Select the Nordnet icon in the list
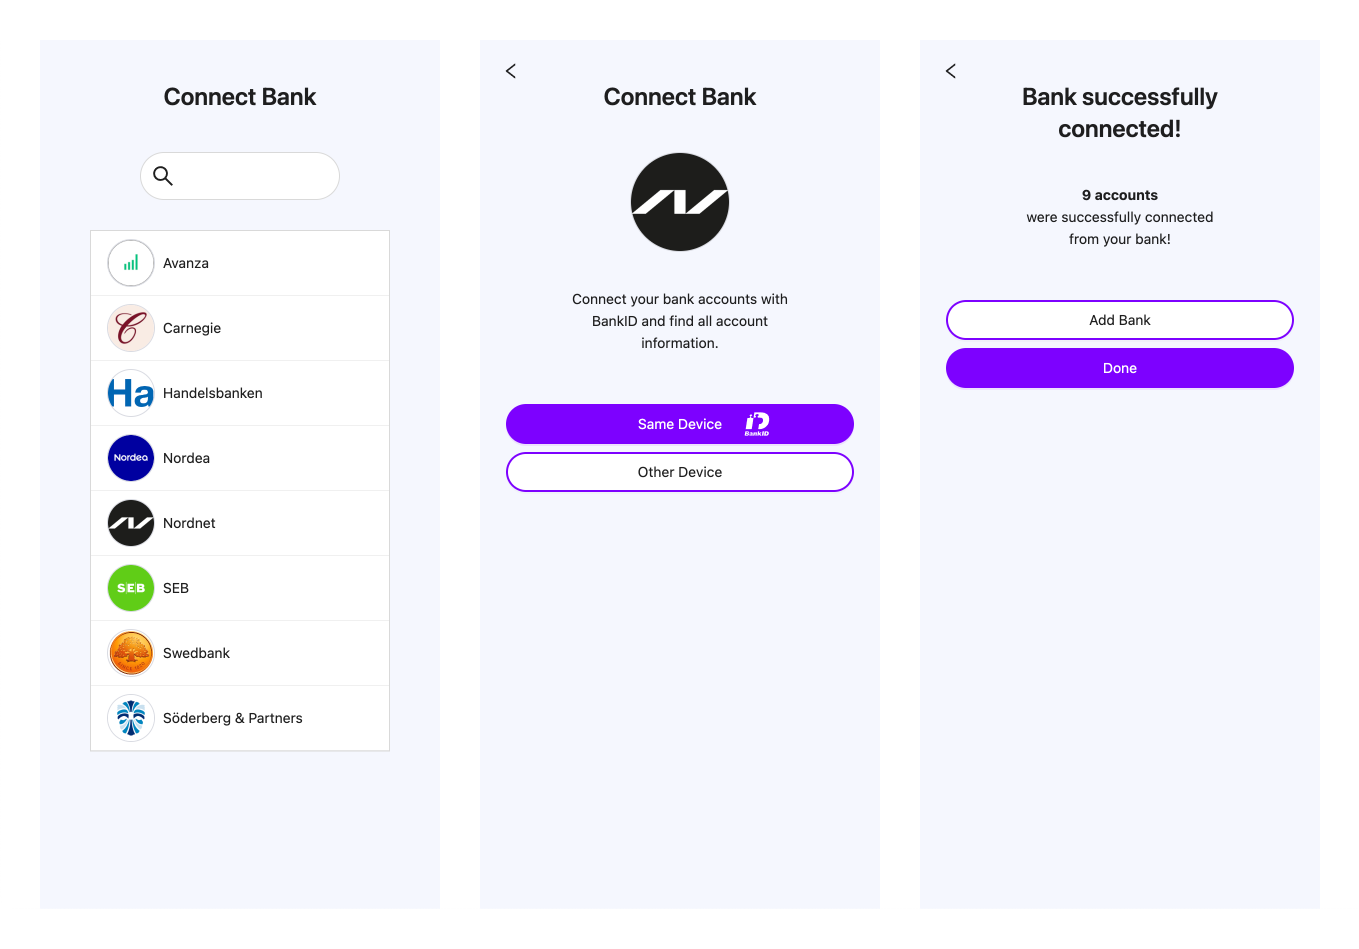This screenshot has height=949, width=1359. click(x=131, y=522)
